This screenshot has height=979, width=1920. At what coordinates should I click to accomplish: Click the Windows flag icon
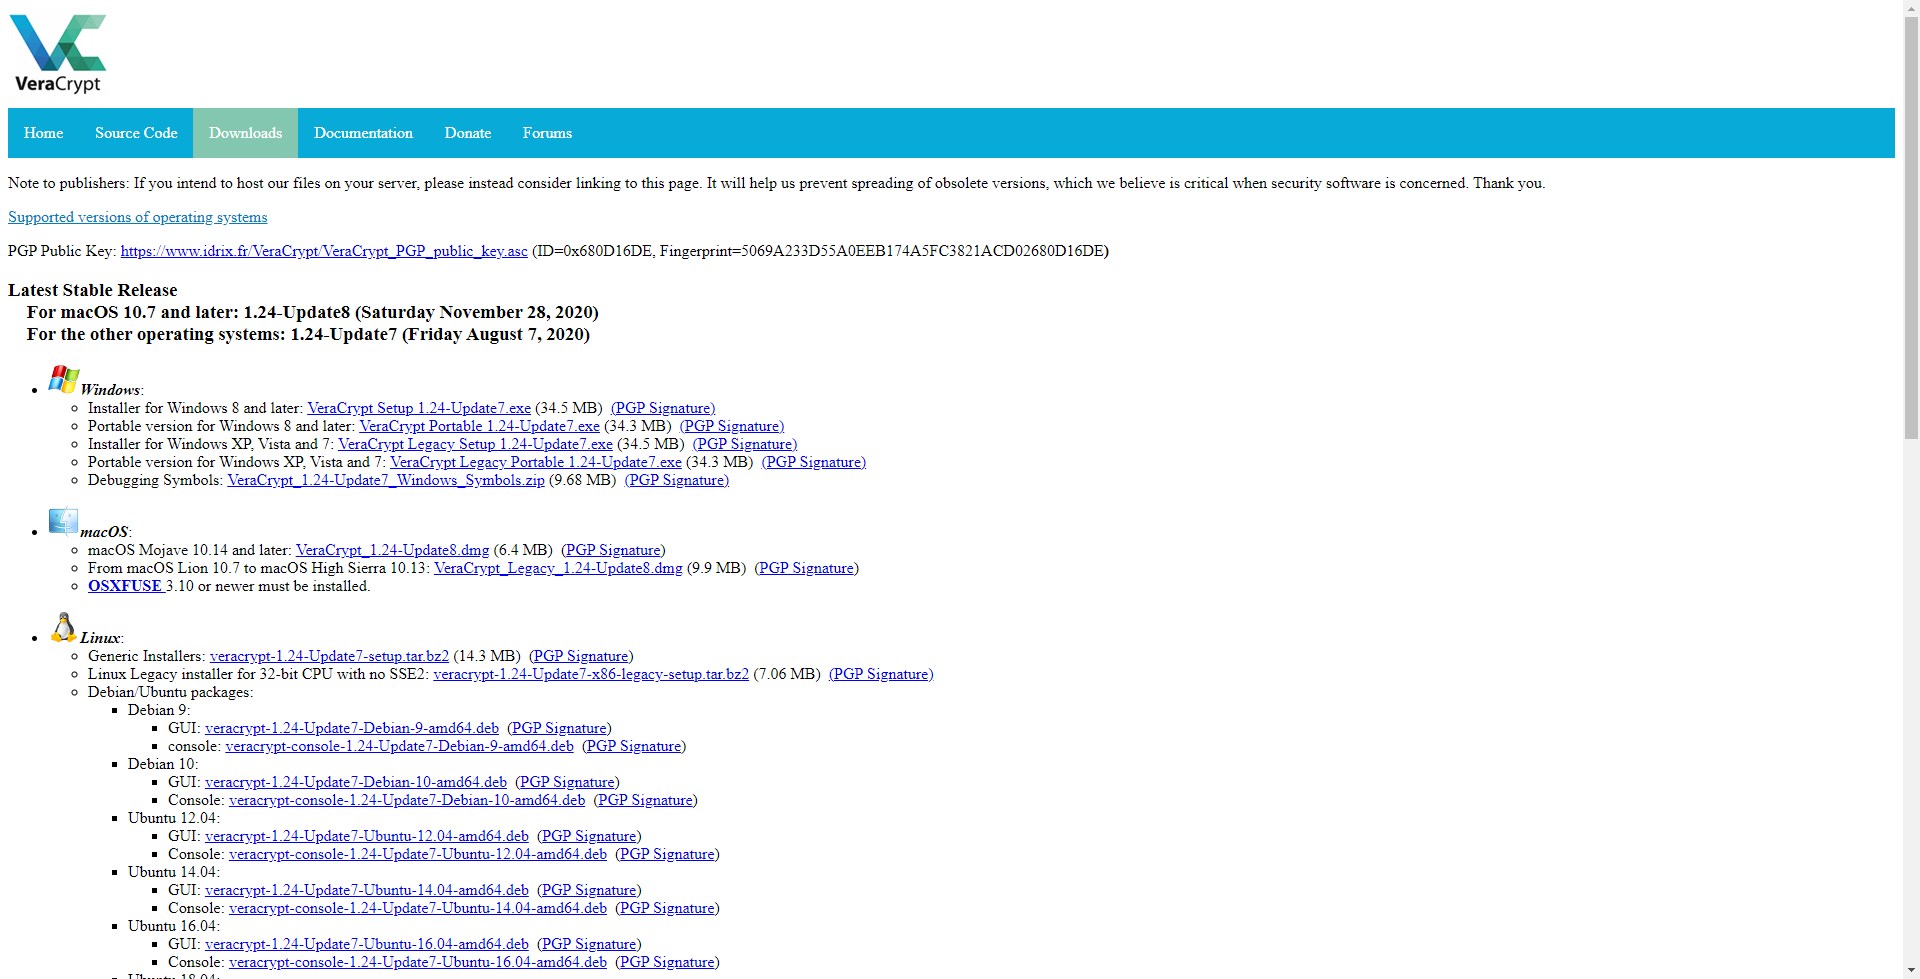coord(63,379)
